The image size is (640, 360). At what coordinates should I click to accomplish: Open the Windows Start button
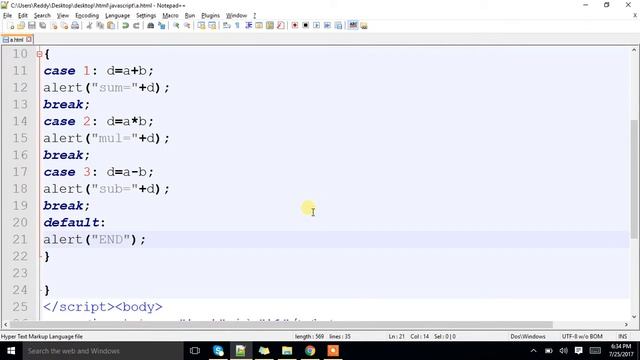pos(11,351)
